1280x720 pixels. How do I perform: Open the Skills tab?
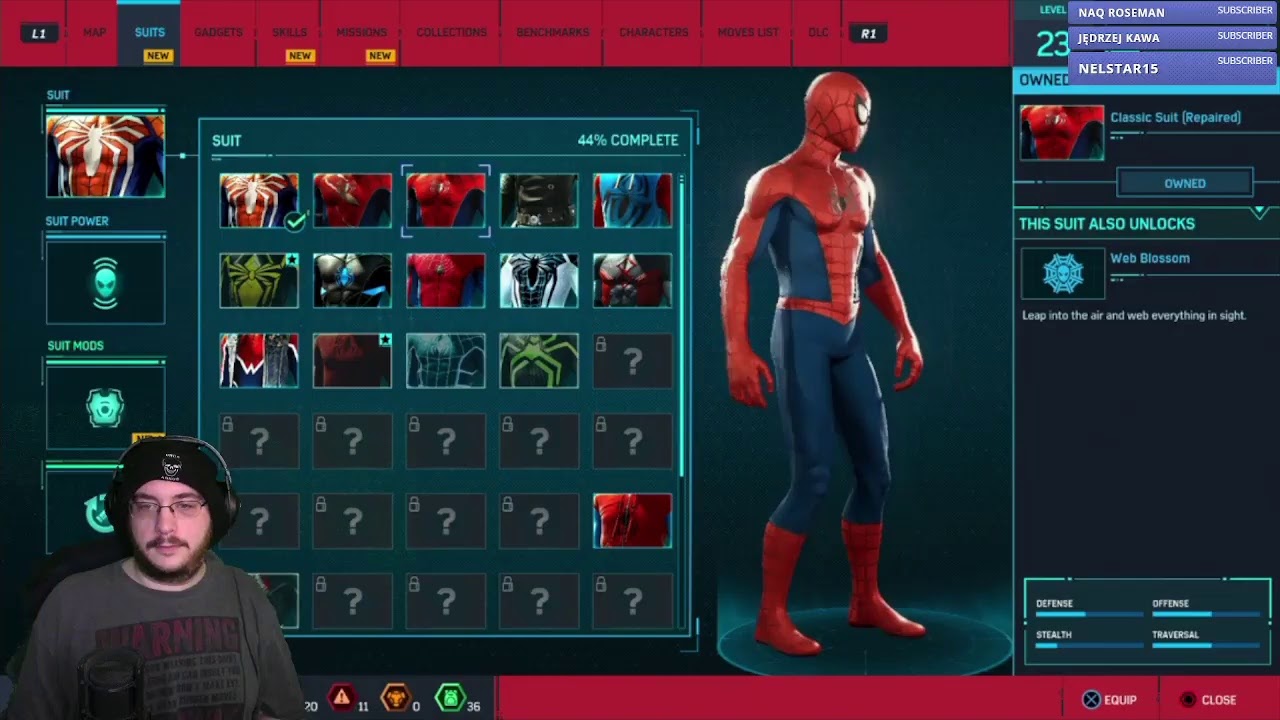pos(290,33)
